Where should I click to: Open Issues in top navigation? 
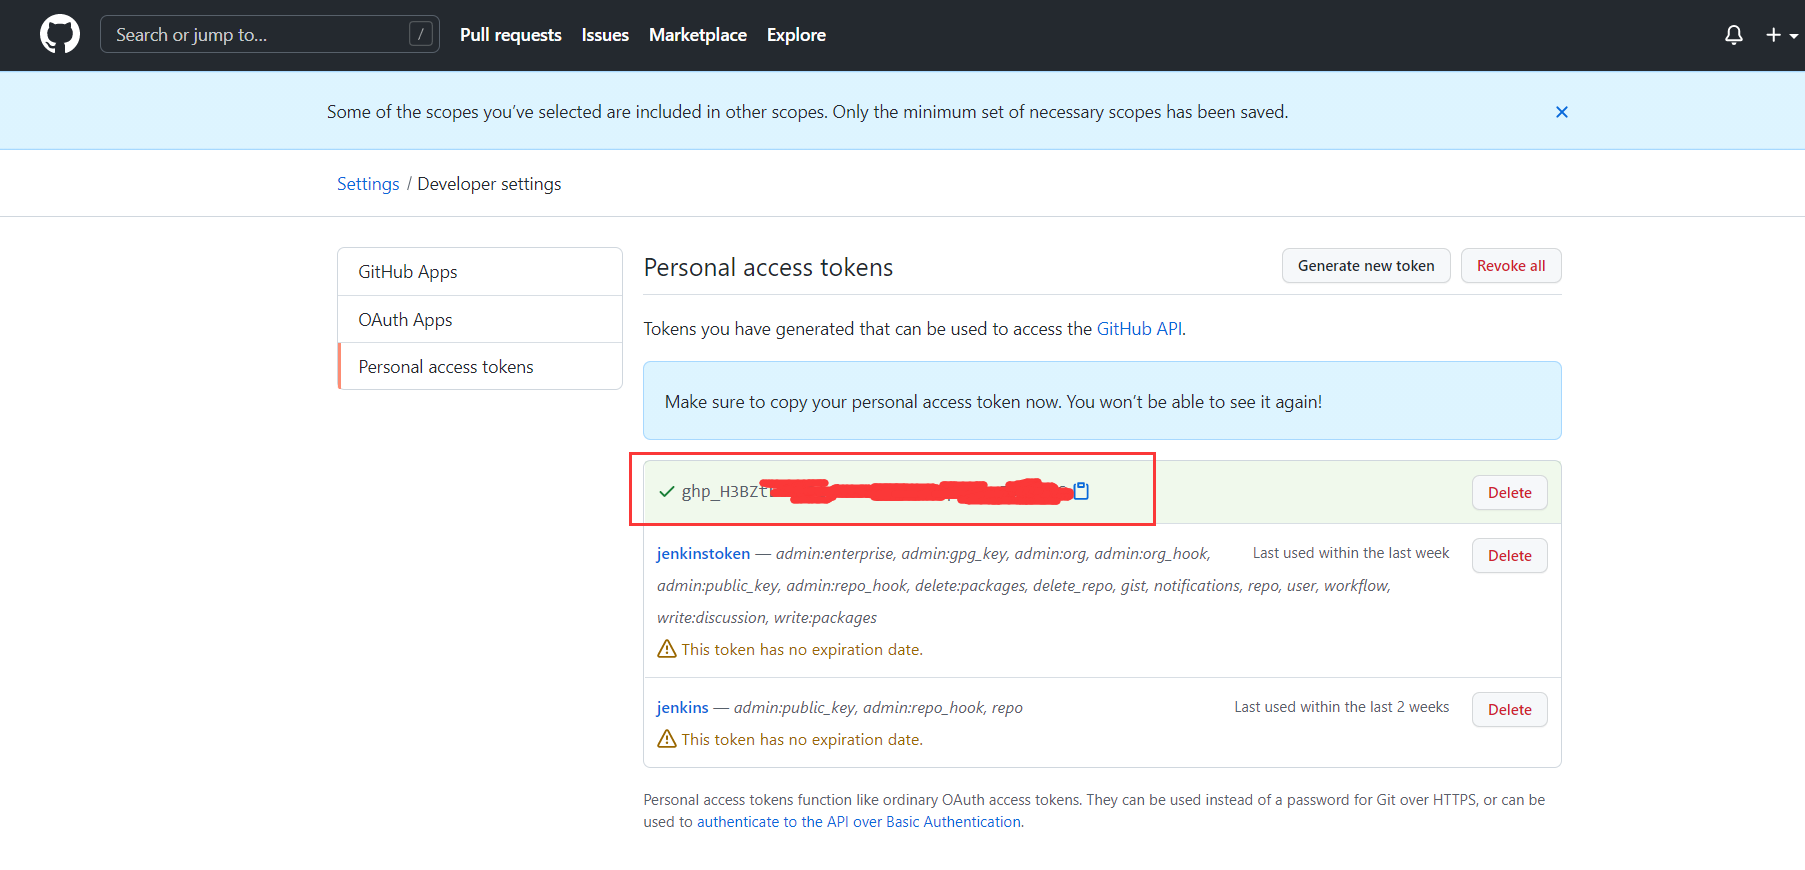pos(605,35)
